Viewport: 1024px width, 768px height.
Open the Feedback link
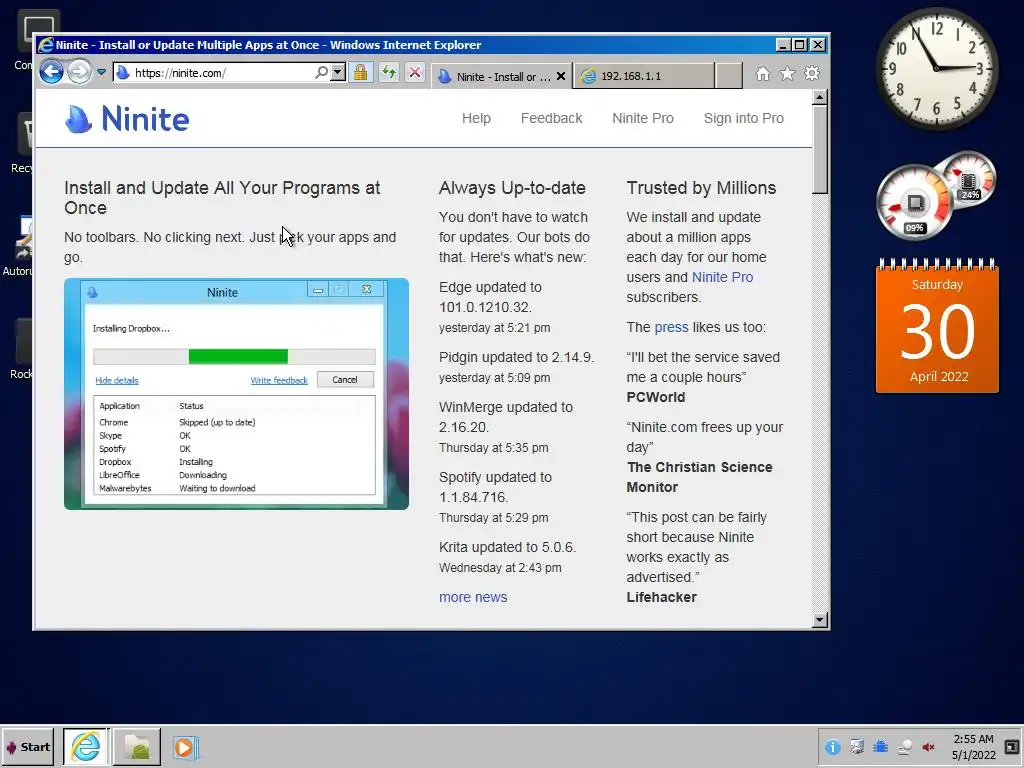click(x=551, y=118)
